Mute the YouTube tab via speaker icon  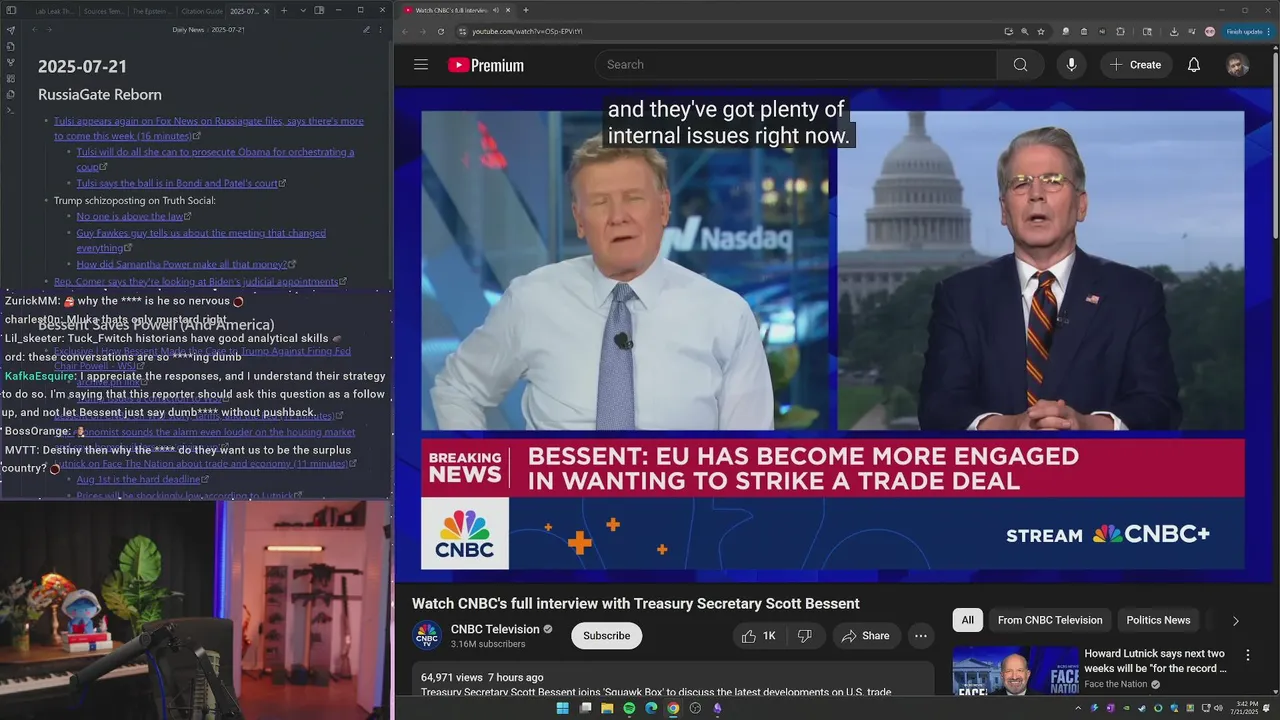point(496,10)
